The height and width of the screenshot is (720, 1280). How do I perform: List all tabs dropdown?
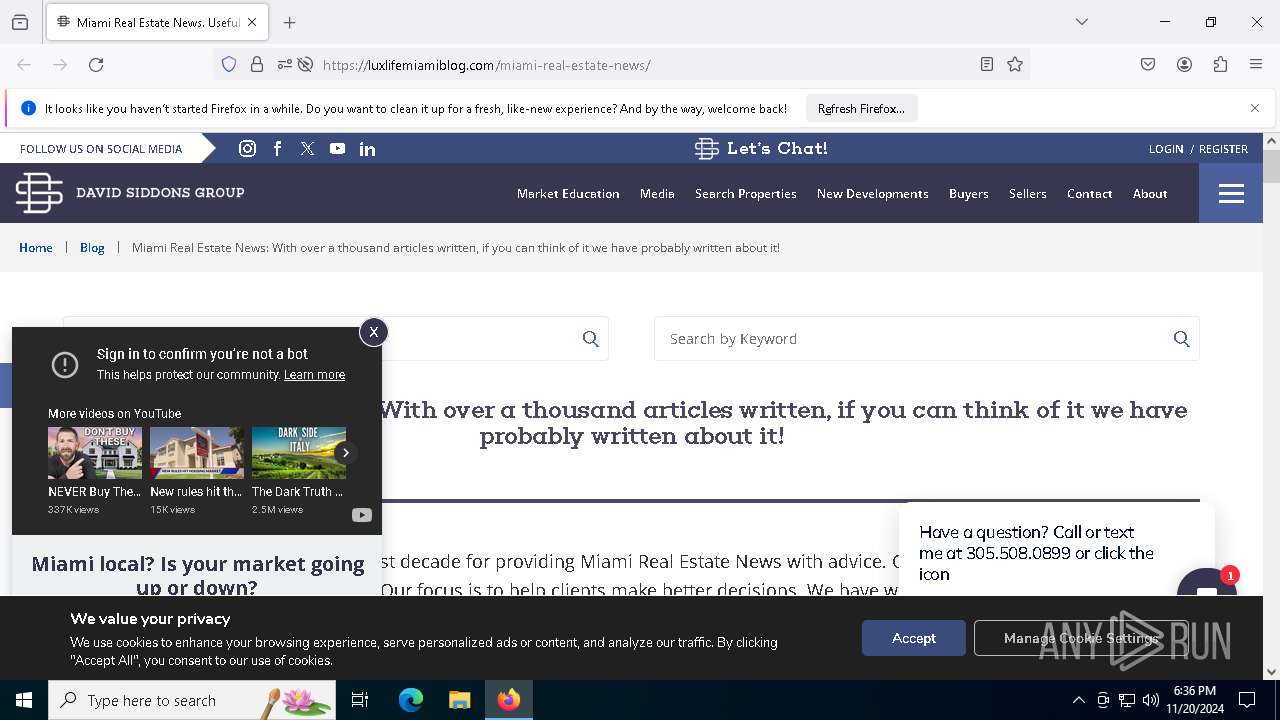click(x=1081, y=22)
